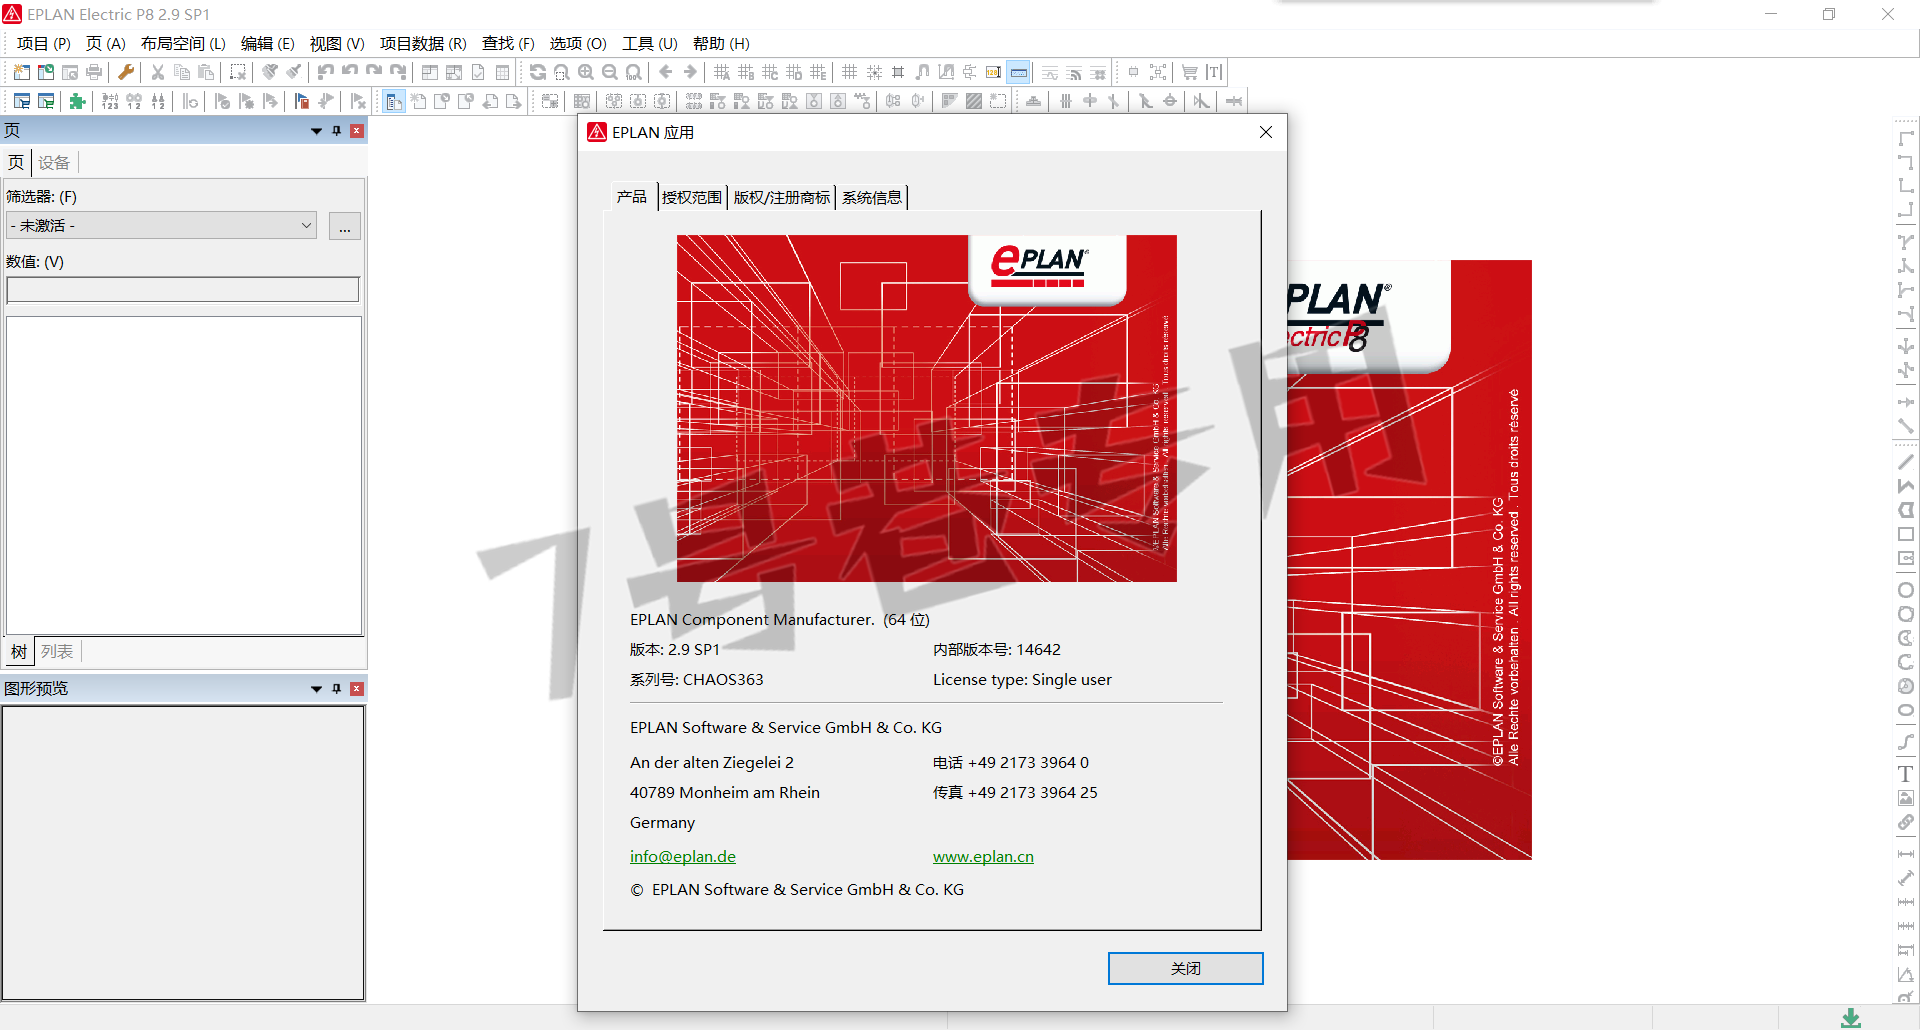Select the text T tool in right toolbar
Viewport: 1920px width, 1030px height.
(x=1906, y=774)
